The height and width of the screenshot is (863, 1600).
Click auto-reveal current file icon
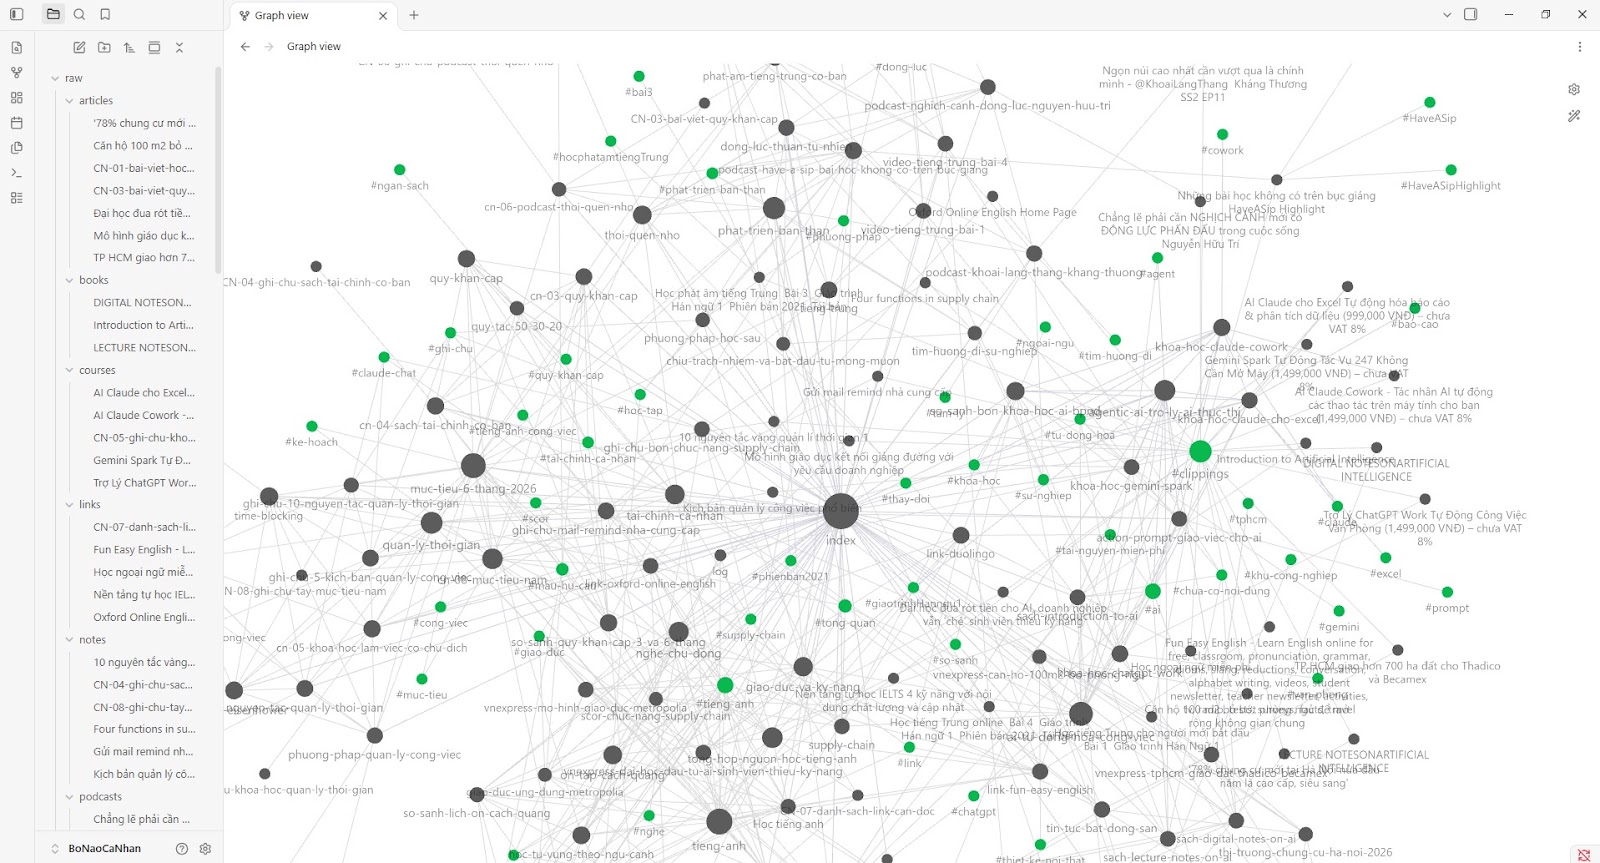click(x=154, y=47)
